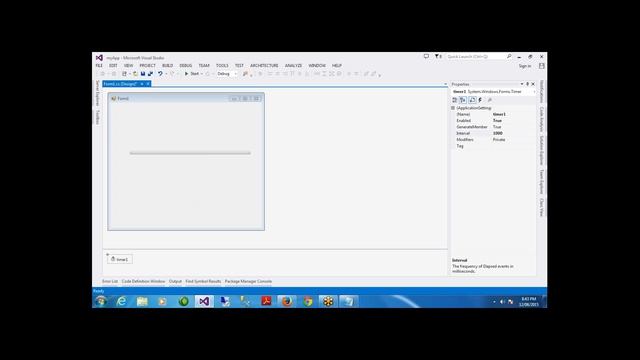Viewport: 640px width, 360px height.
Task: Open the TEST menu
Action: point(239,66)
